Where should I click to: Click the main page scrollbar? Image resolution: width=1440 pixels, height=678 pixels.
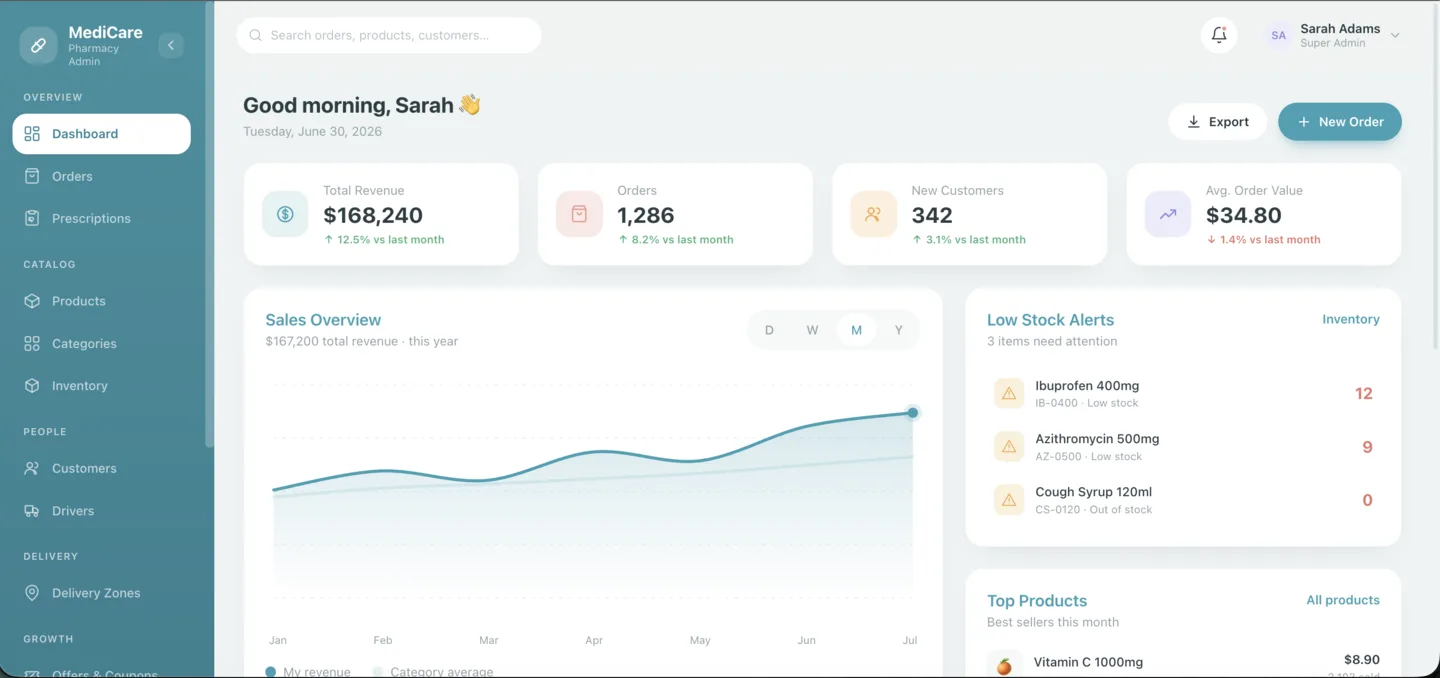pos(1436,175)
